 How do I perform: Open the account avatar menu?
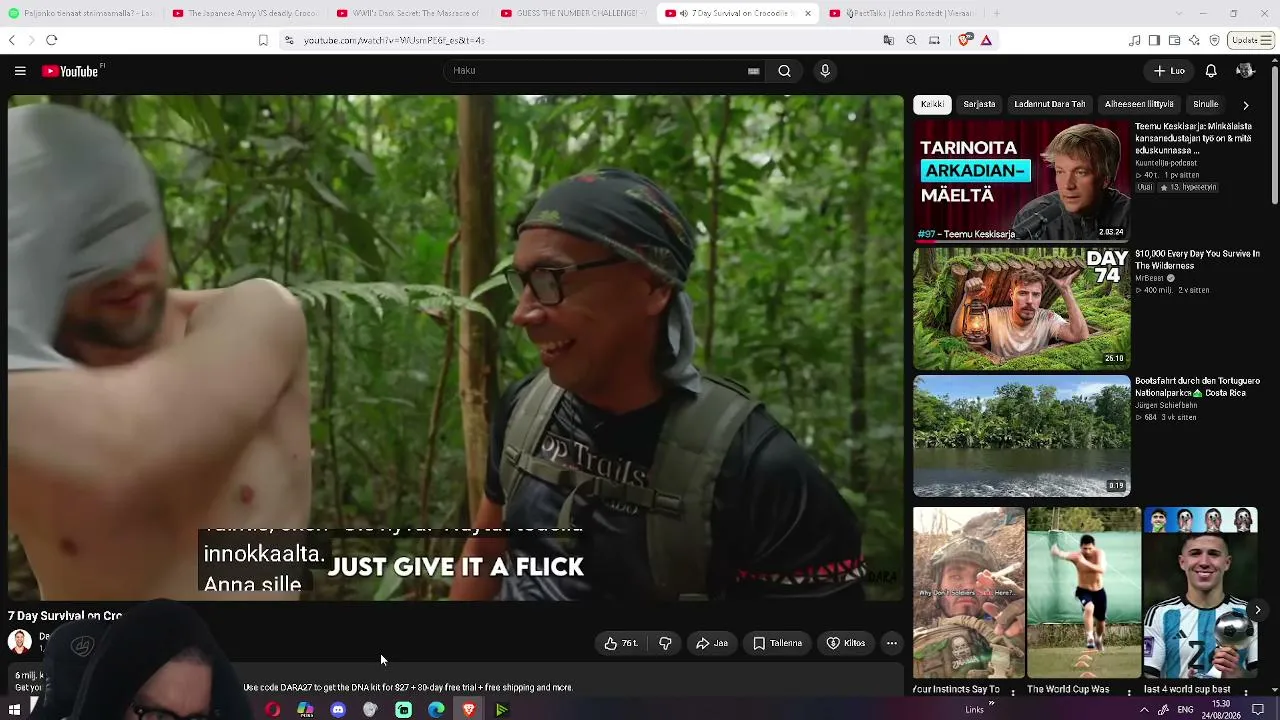tap(1245, 71)
